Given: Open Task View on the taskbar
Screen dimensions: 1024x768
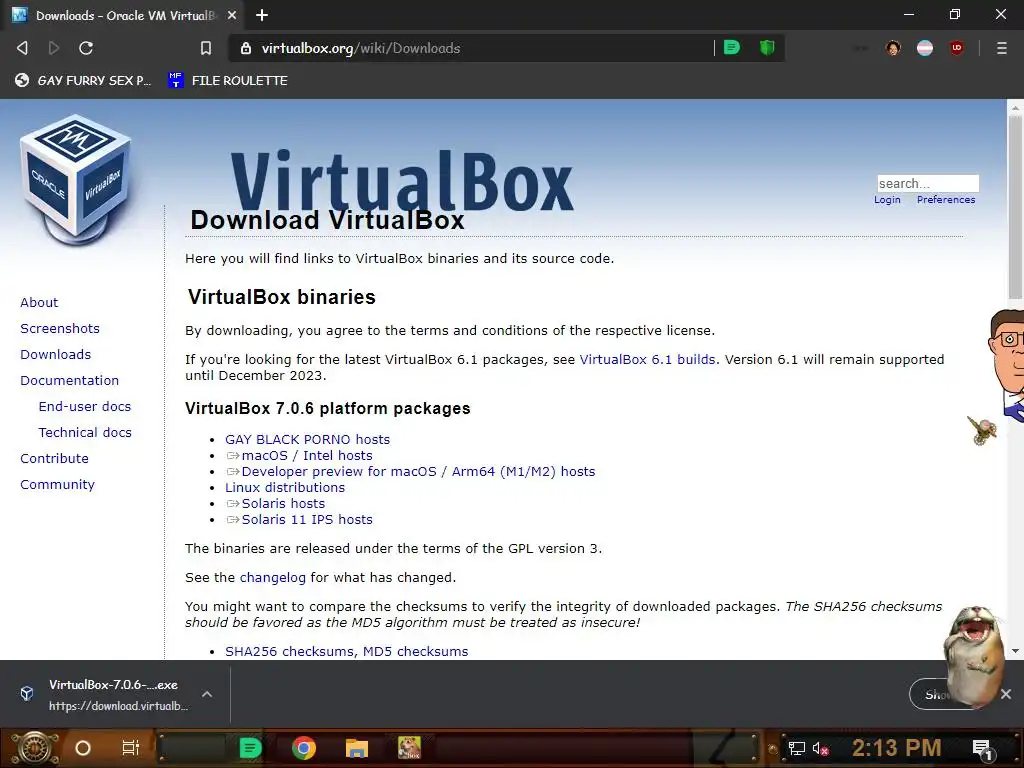Looking at the screenshot, I should click(x=131, y=748).
